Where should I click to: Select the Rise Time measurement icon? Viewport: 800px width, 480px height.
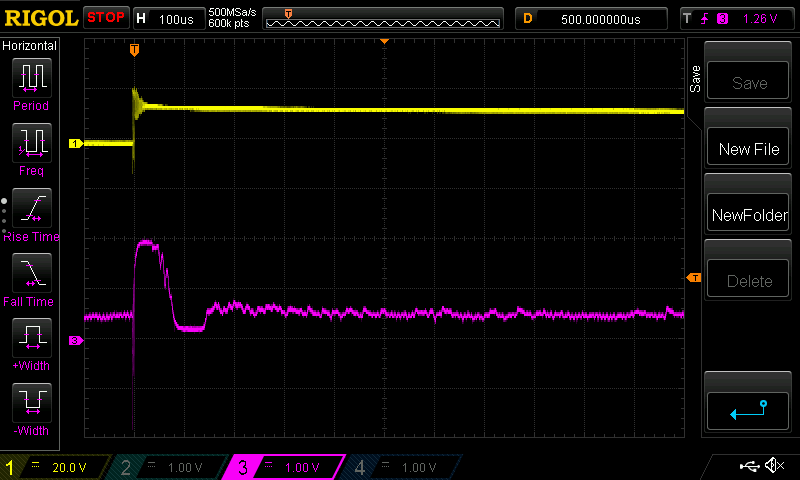coord(32,208)
